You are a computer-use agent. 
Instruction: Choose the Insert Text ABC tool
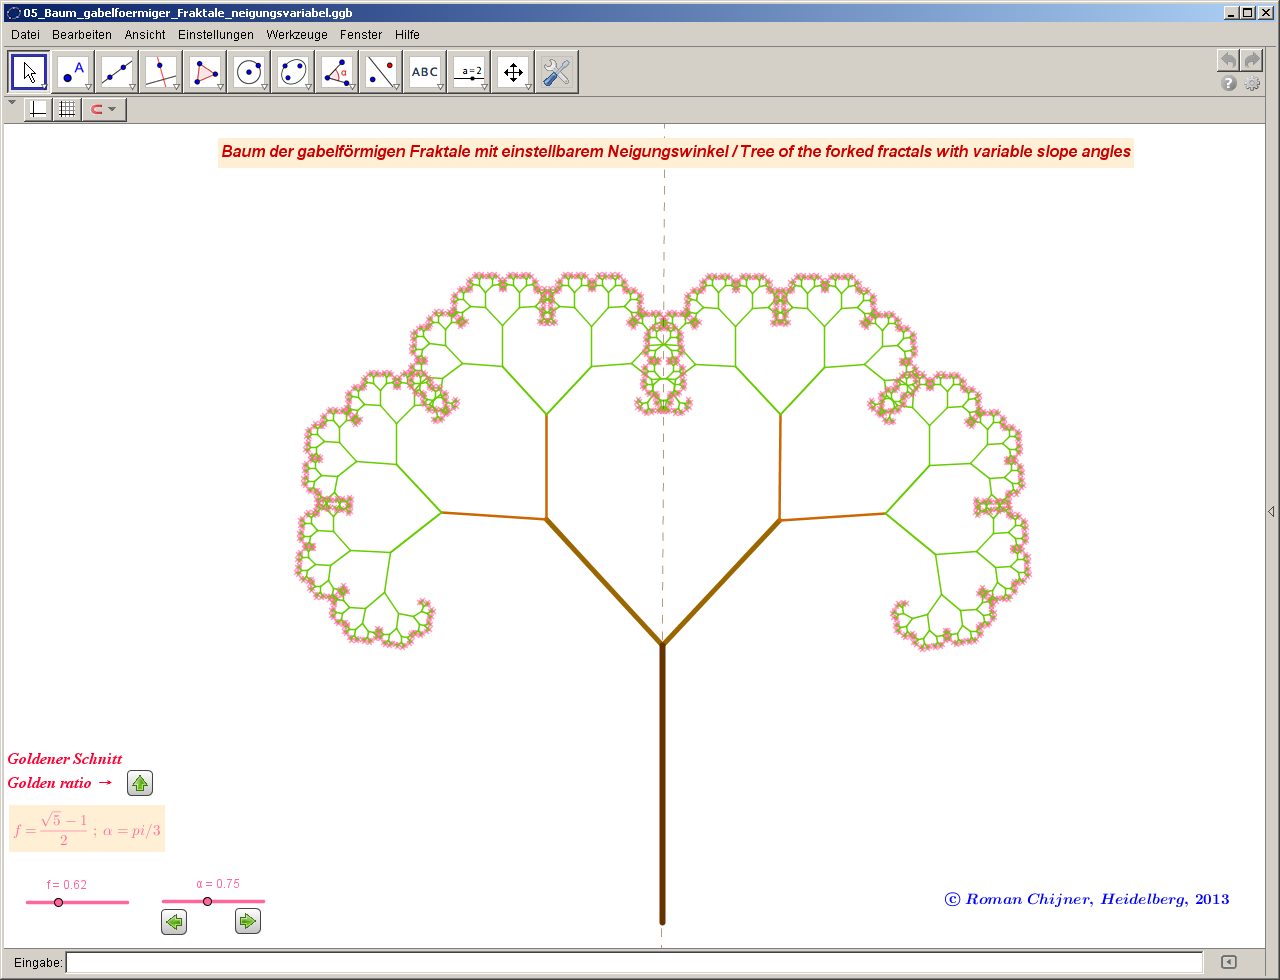click(x=425, y=72)
